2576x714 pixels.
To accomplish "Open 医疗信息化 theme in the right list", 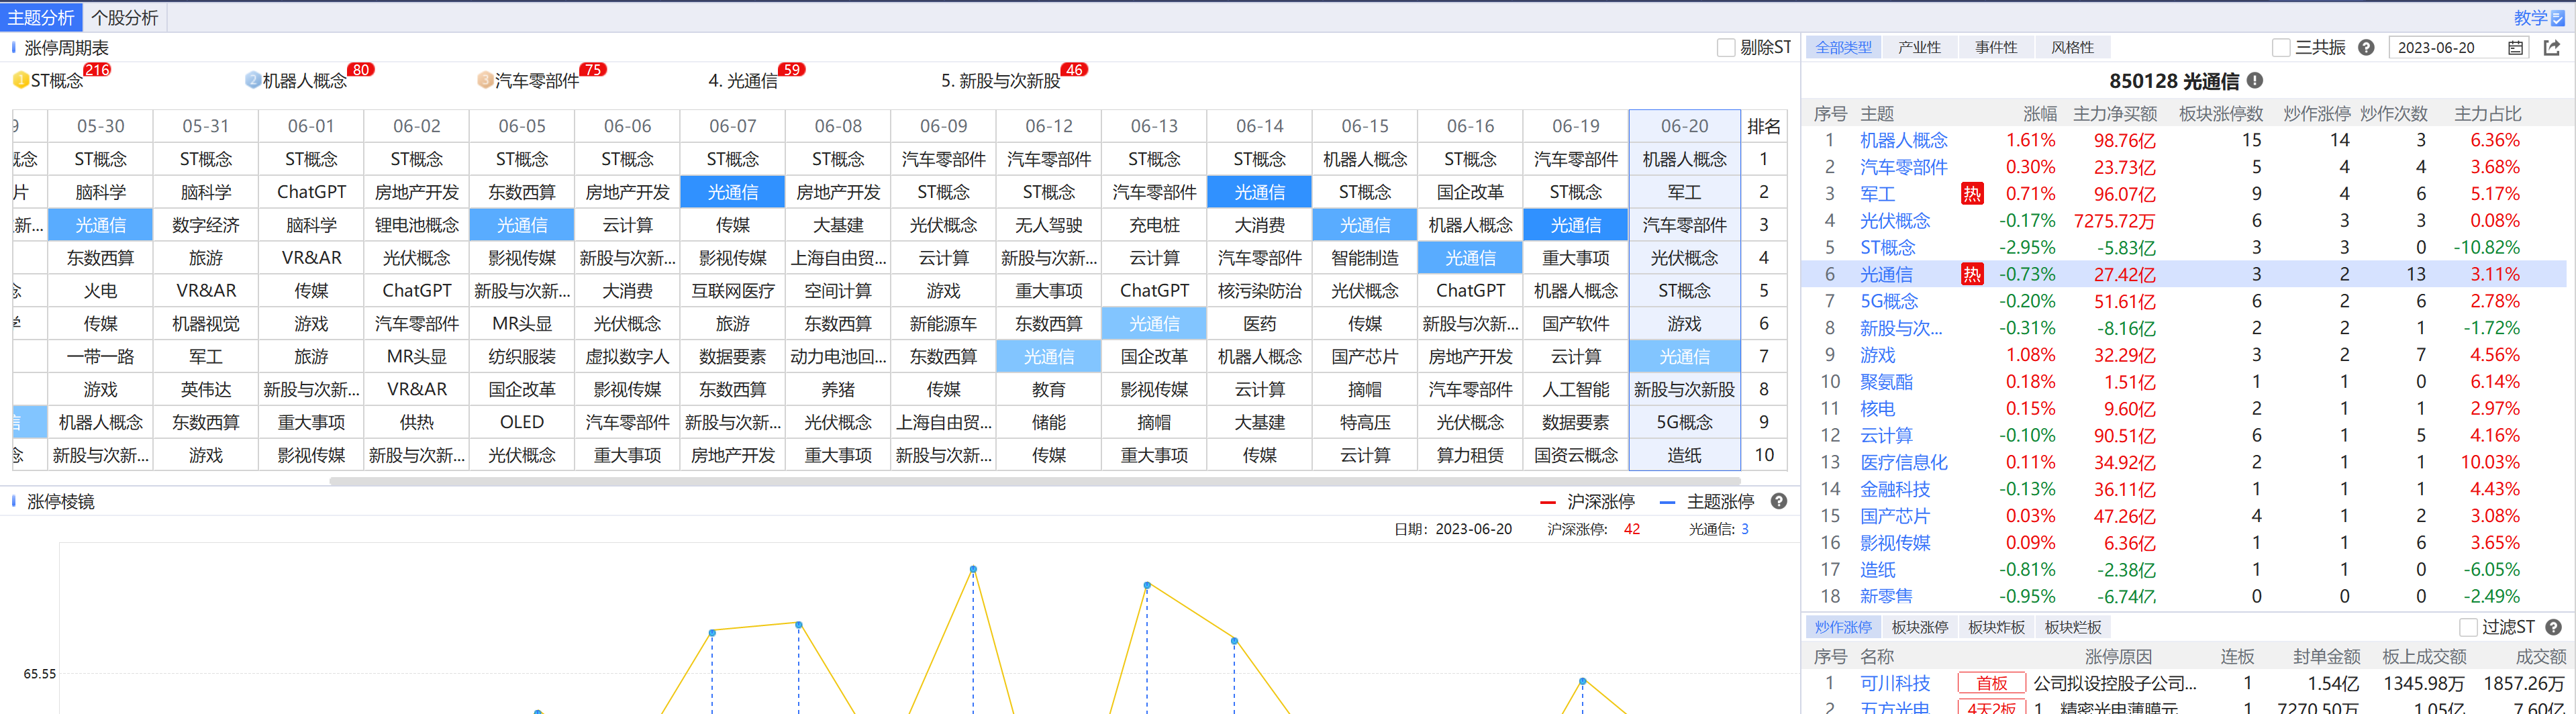I will click(1903, 462).
